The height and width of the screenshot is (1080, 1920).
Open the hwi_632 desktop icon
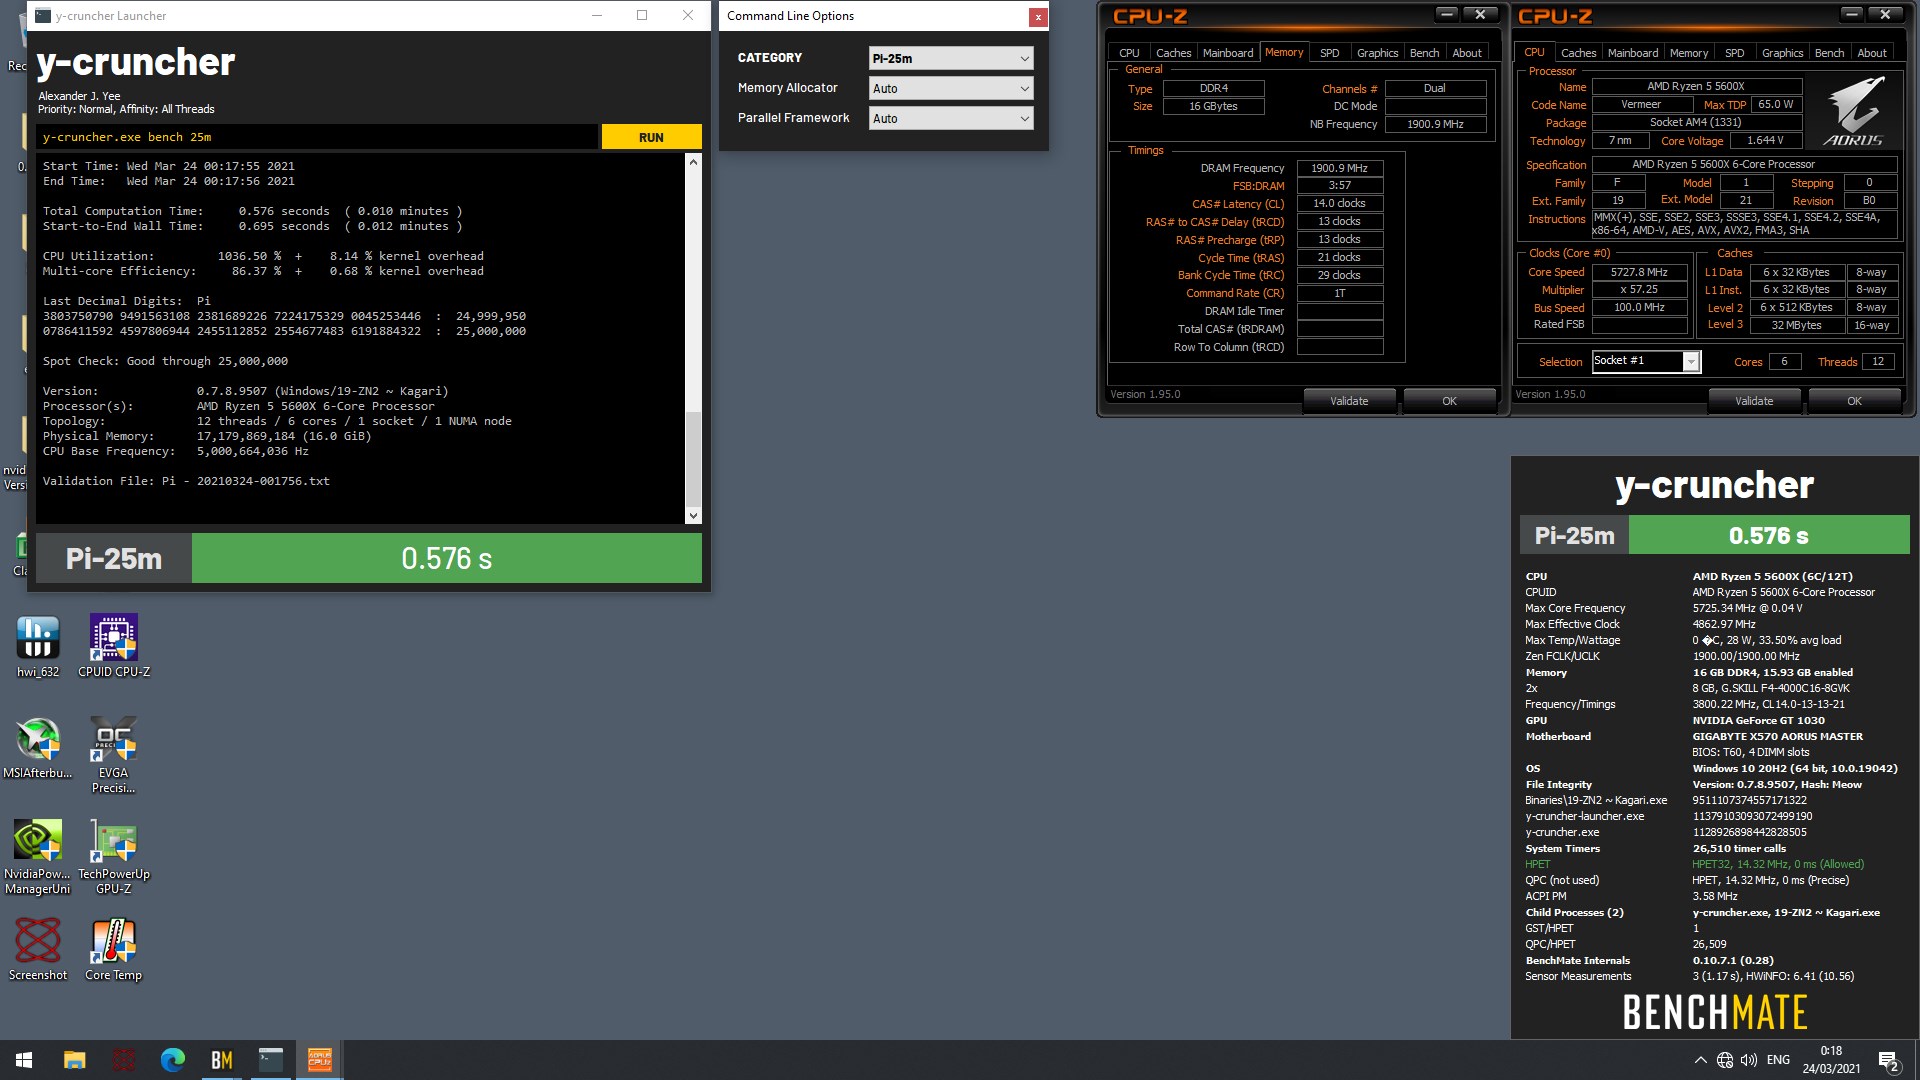(38, 646)
